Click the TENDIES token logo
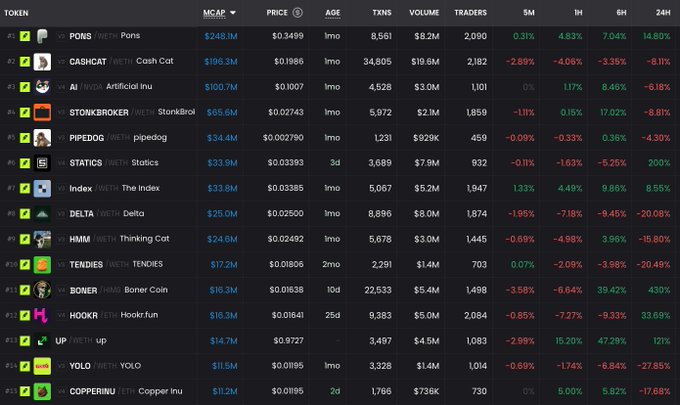 click(x=42, y=265)
